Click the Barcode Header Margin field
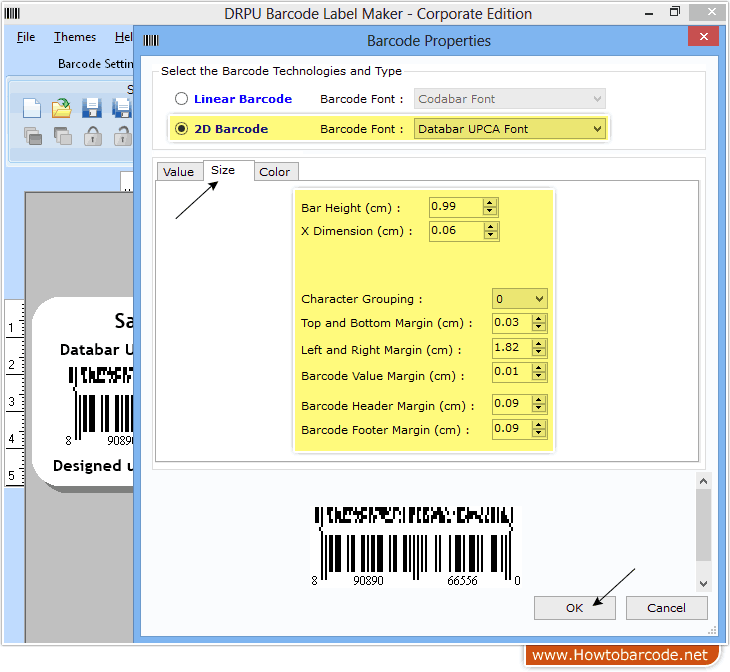 (x=512, y=404)
